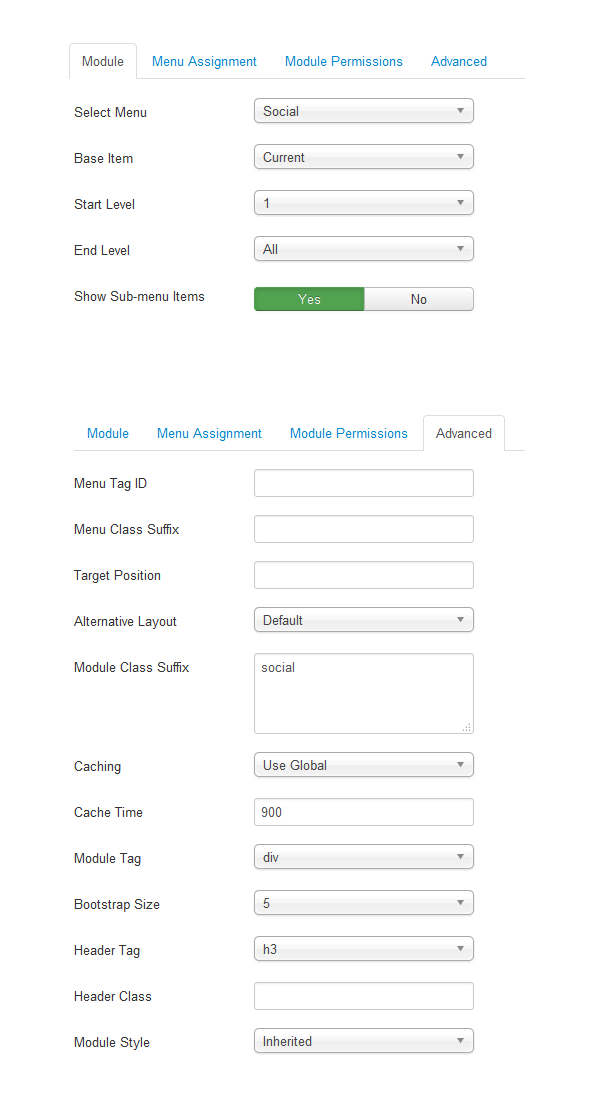Focus the Menu Class Suffix field
The width and height of the screenshot is (590, 1100).
point(363,529)
